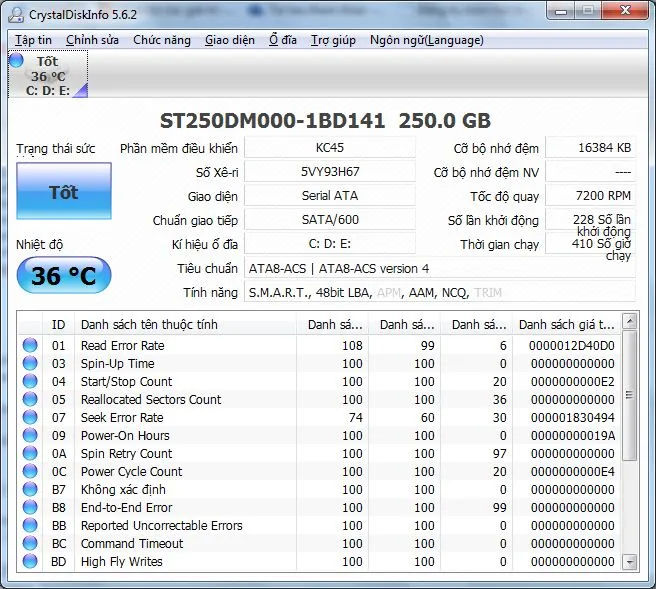Click status orb for Read Error Rate
This screenshot has height=589, width=656.
30,345
